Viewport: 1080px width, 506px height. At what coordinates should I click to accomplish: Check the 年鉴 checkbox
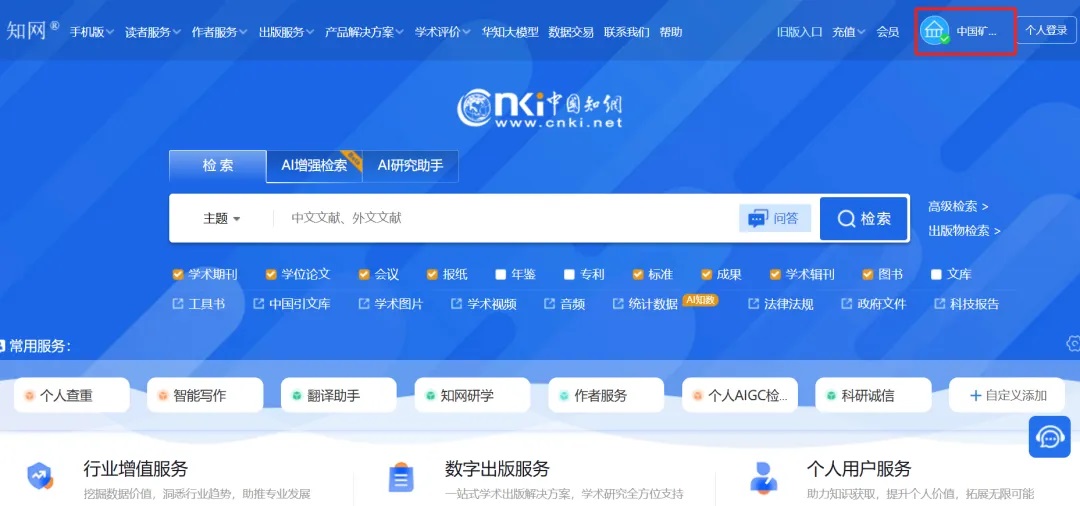[x=501, y=275]
